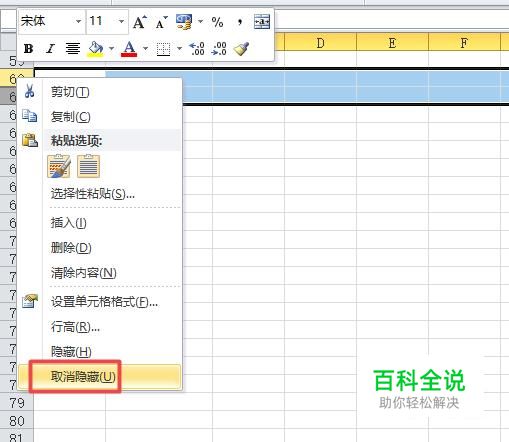The width and height of the screenshot is (509, 442).
Task: Select column E header
Action: [x=392, y=42]
